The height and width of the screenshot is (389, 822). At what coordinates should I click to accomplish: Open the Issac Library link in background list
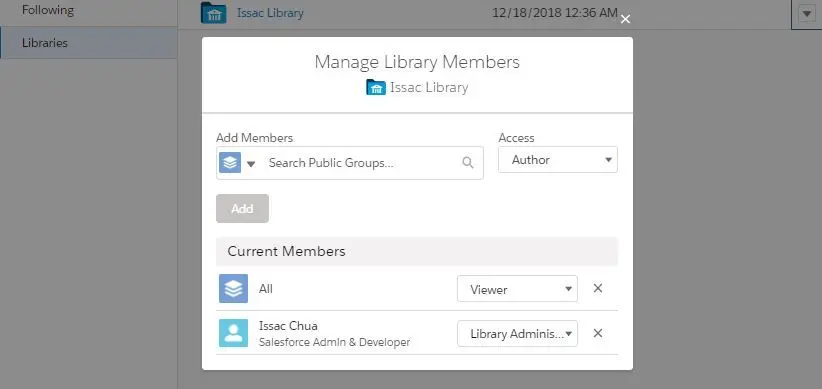pyautogui.click(x=270, y=13)
